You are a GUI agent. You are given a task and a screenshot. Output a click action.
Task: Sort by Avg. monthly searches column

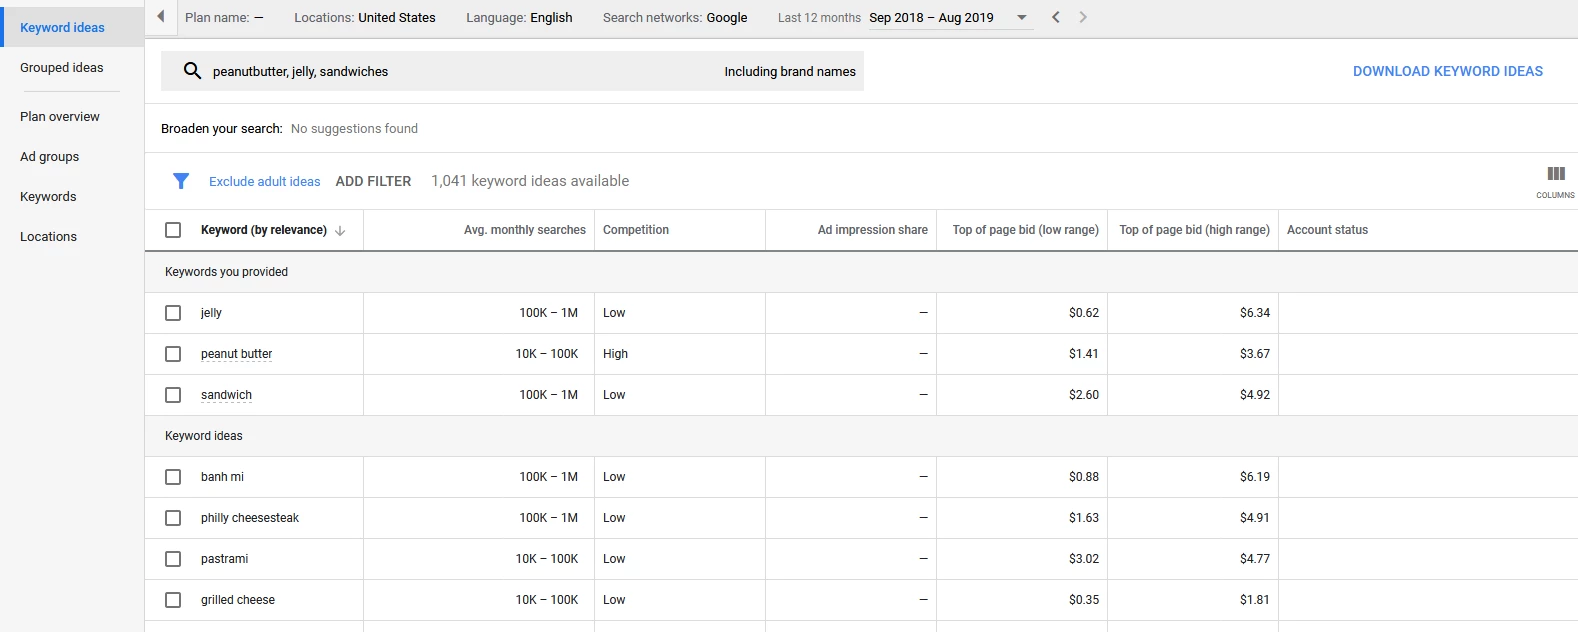pyautogui.click(x=525, y=230)
